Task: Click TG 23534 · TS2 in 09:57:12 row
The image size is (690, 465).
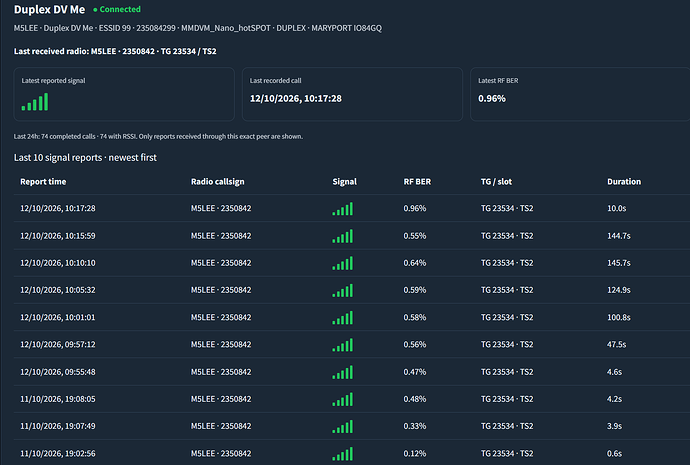Action: [507, 345]
